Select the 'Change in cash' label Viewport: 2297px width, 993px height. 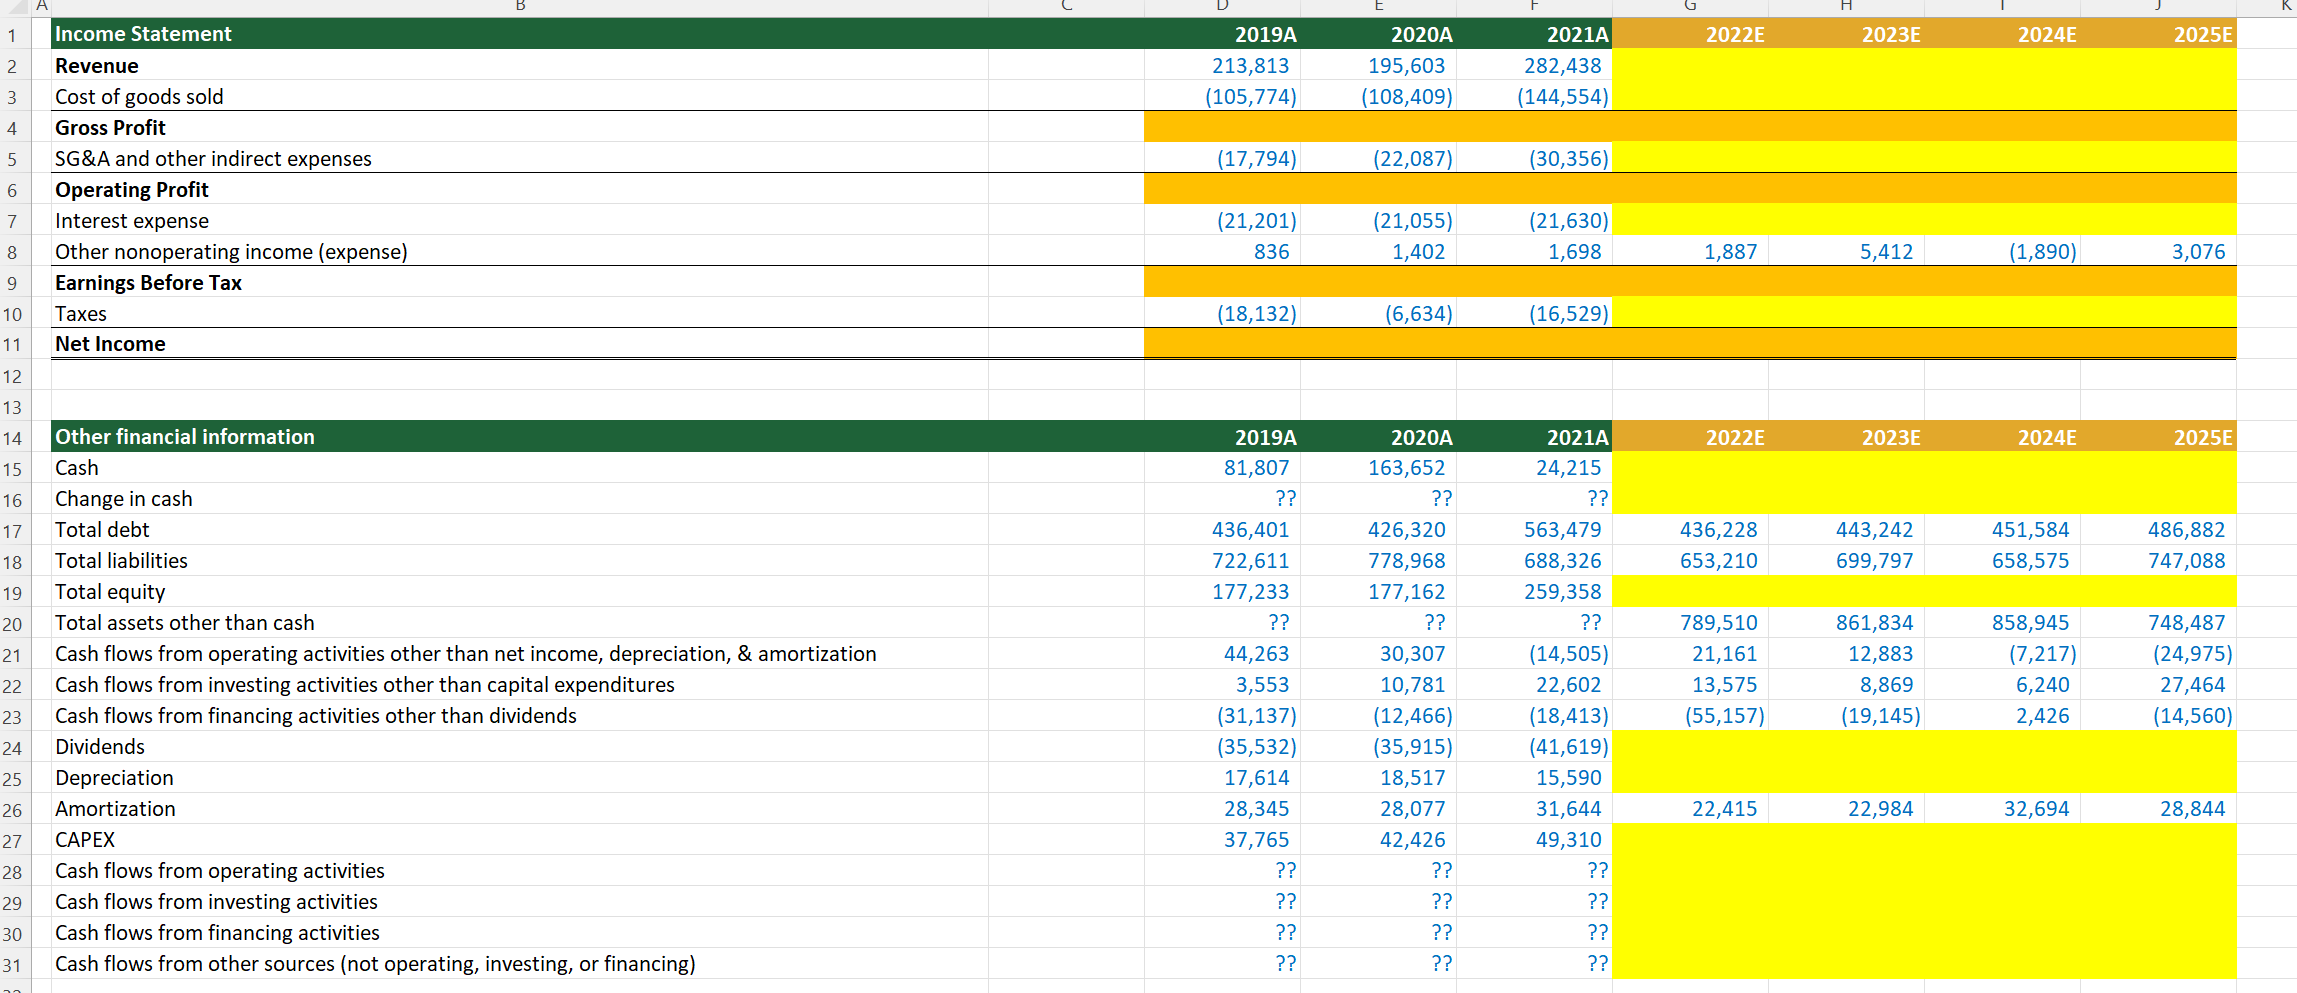(x=124, y=499)
